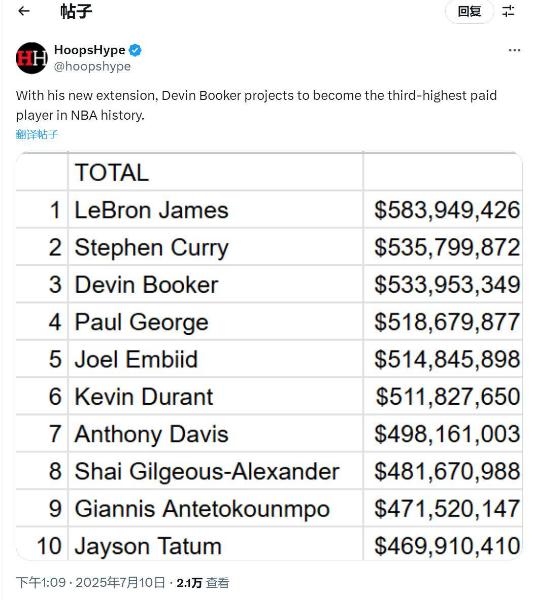This screenshot has width=535, height=600.
Task: Click the @hoopshype handle
Action: coord(92,66)
